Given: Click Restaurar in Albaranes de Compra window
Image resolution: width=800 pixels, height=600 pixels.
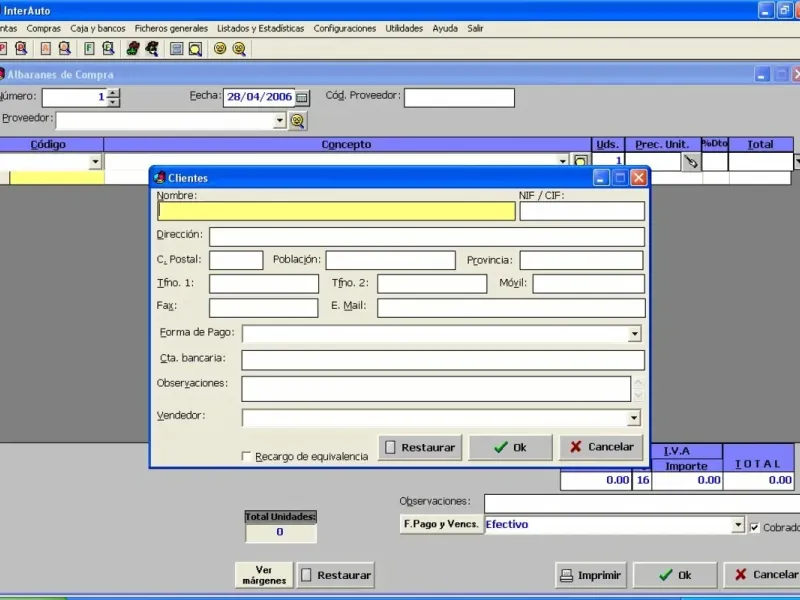Looking at the screenshot, I should click(x=335, y=575).
